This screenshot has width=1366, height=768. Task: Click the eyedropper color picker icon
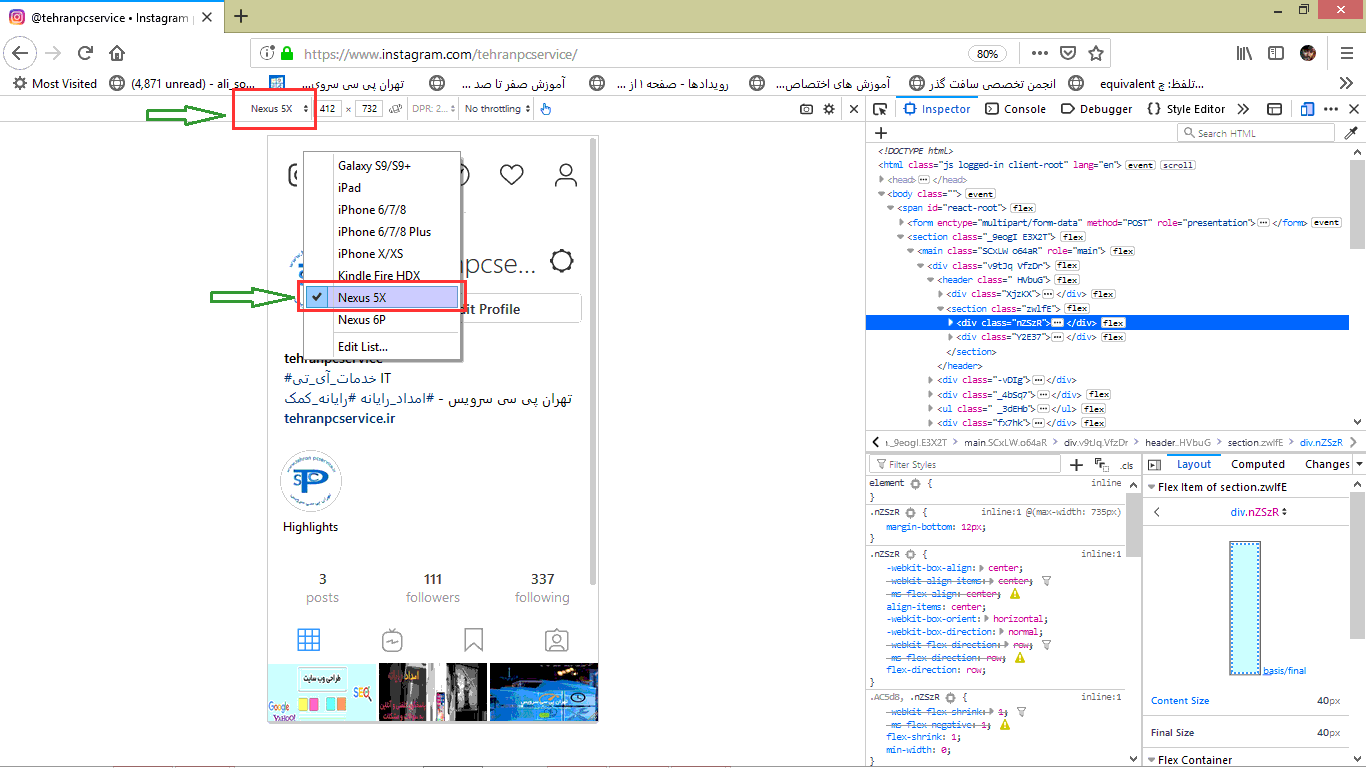(x=1351, y=133)
